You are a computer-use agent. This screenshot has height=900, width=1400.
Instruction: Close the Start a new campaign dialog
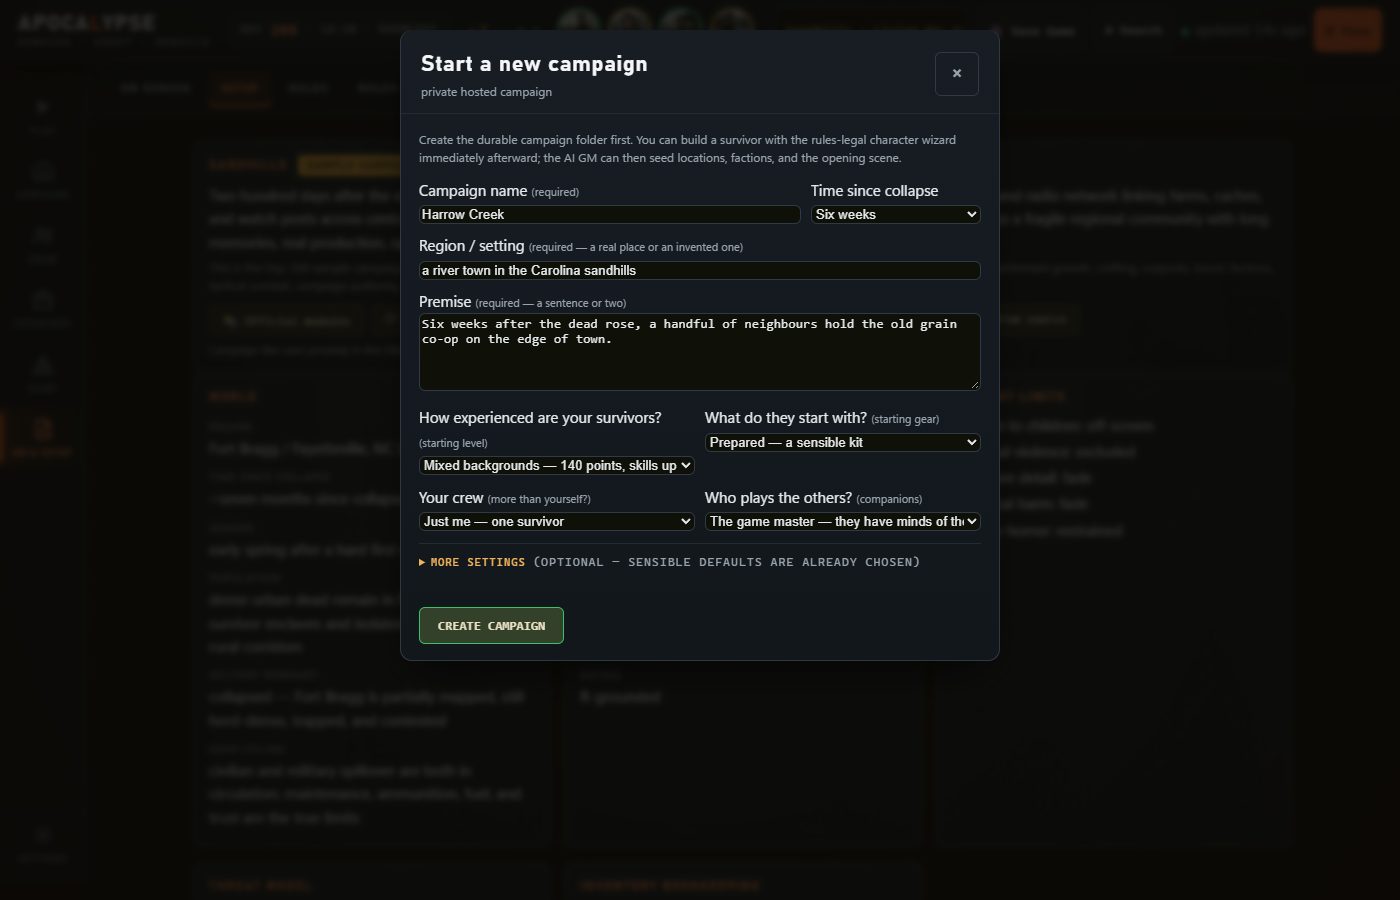click(x=957, y=74)
